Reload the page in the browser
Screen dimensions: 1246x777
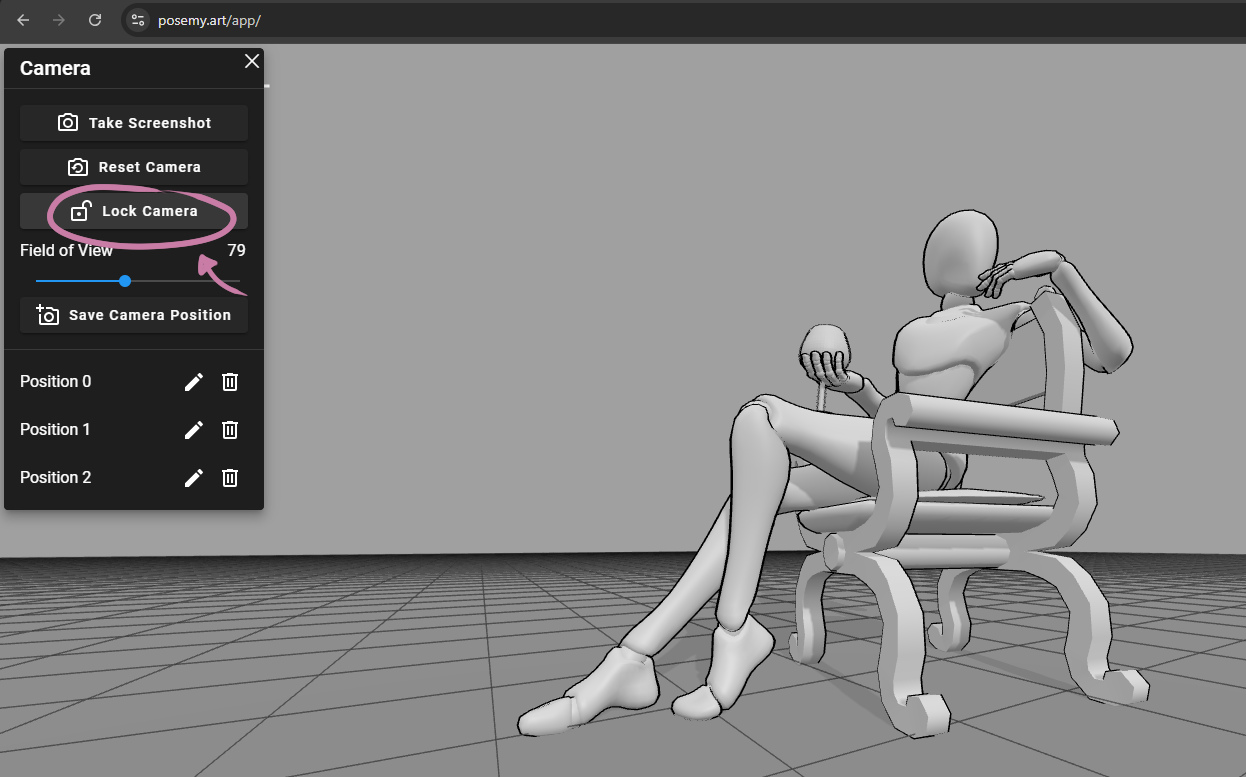coord(95,20)
